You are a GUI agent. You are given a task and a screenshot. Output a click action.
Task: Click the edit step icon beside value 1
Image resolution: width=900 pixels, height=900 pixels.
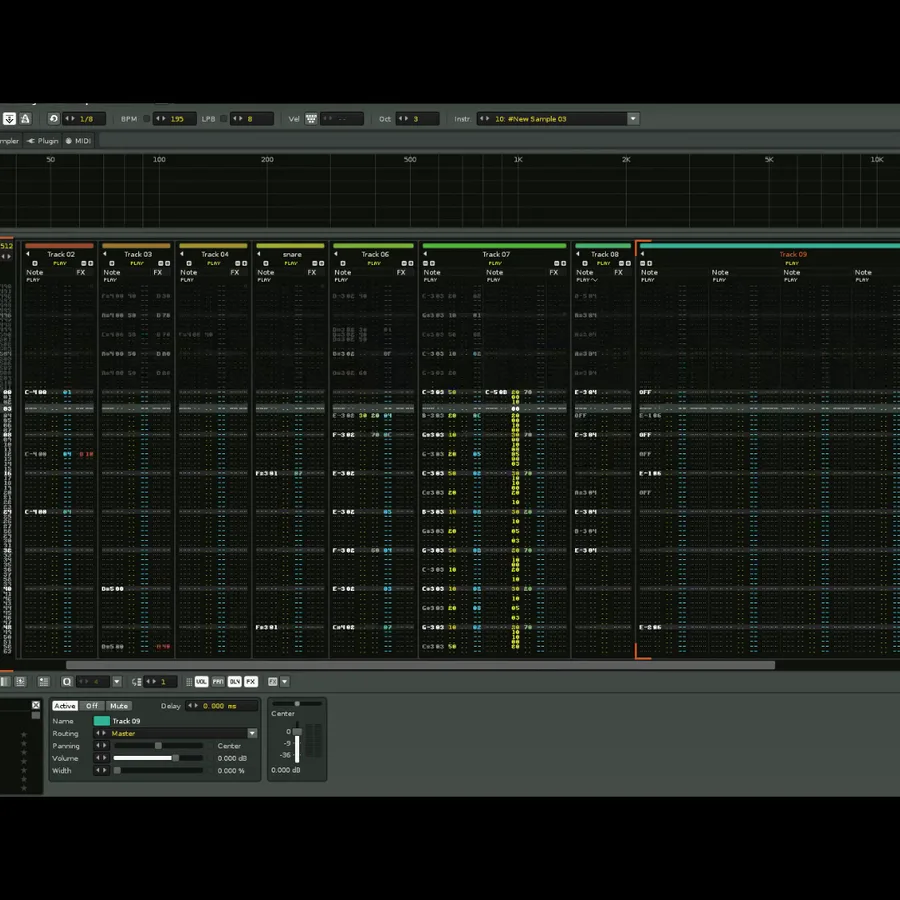point(136,682)
